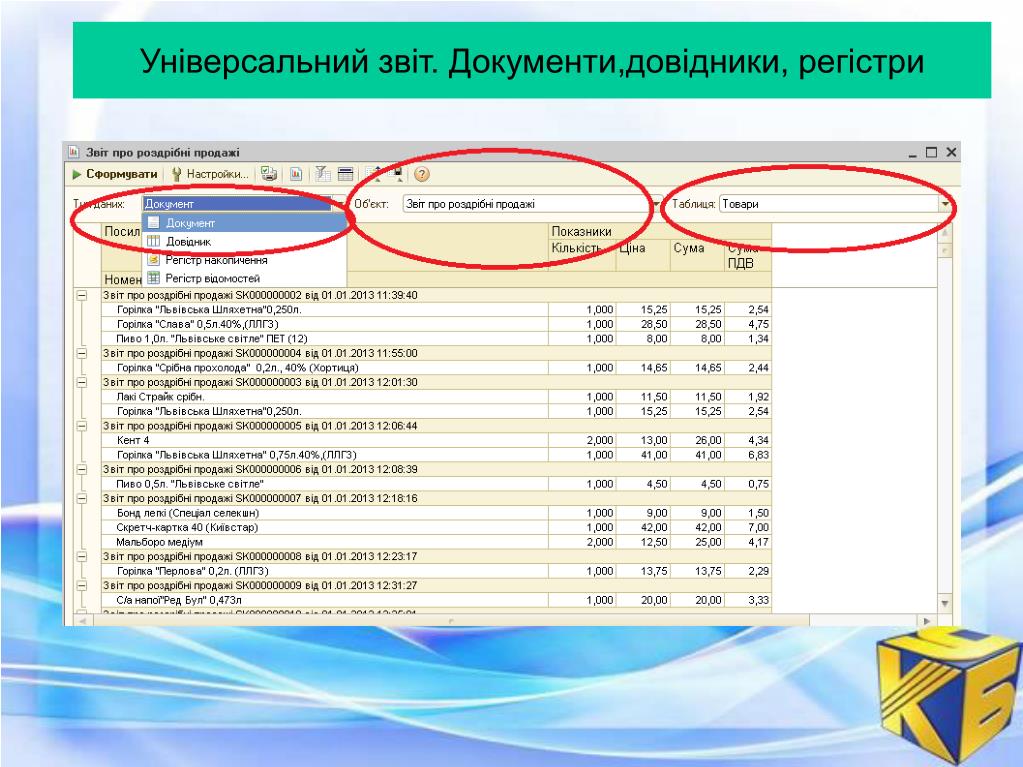
Task: Click the horizontal scrollbar right arrow
Action: [927, 621]
